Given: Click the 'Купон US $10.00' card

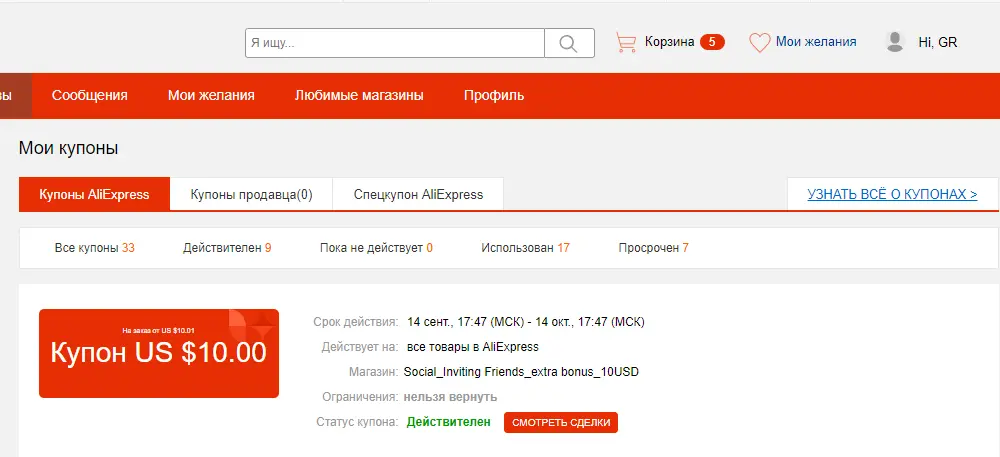Looking at the screenshot, I should pos(159,353).
